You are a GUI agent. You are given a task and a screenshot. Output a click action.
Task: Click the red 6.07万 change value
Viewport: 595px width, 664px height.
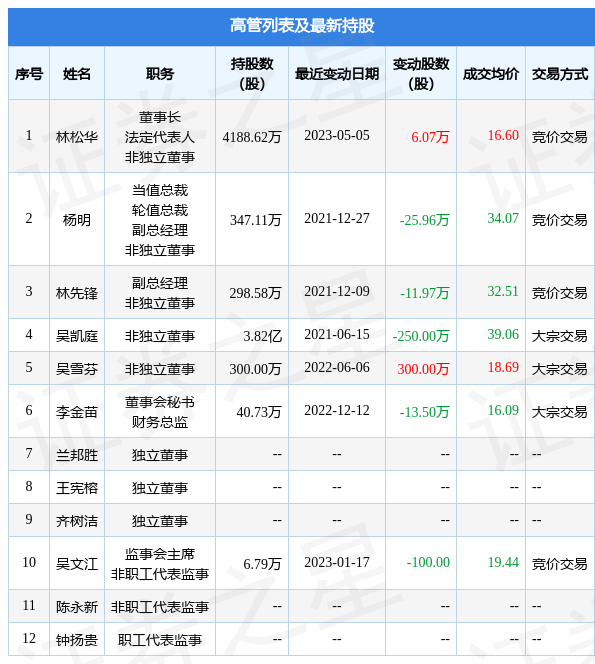point(430,137)
